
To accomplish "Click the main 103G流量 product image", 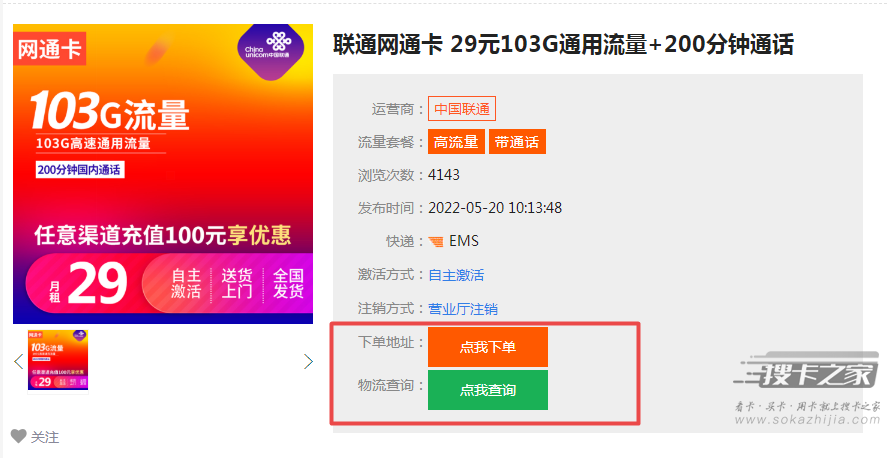I will 163,174.
